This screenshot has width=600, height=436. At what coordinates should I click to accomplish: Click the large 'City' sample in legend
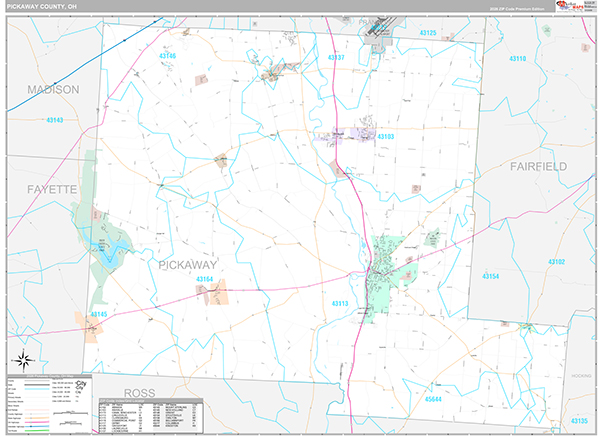[x=81, y=384]
